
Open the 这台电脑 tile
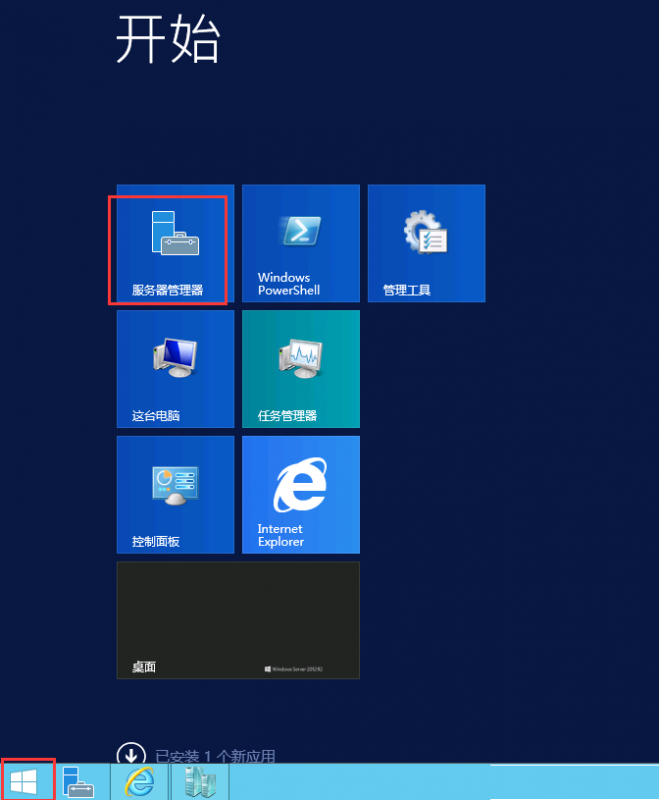coord(175,369)
